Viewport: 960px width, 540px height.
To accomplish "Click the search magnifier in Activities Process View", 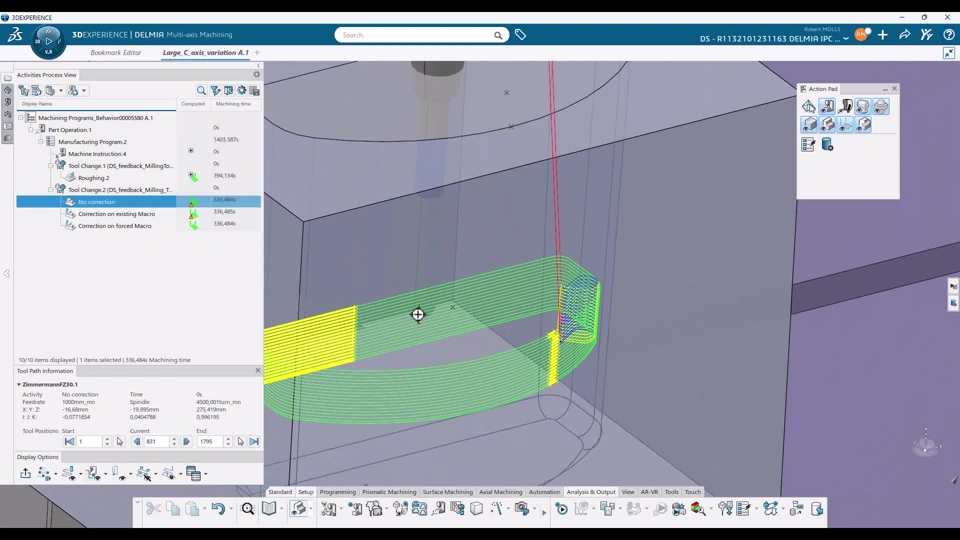I will click(x=201, y=90).
